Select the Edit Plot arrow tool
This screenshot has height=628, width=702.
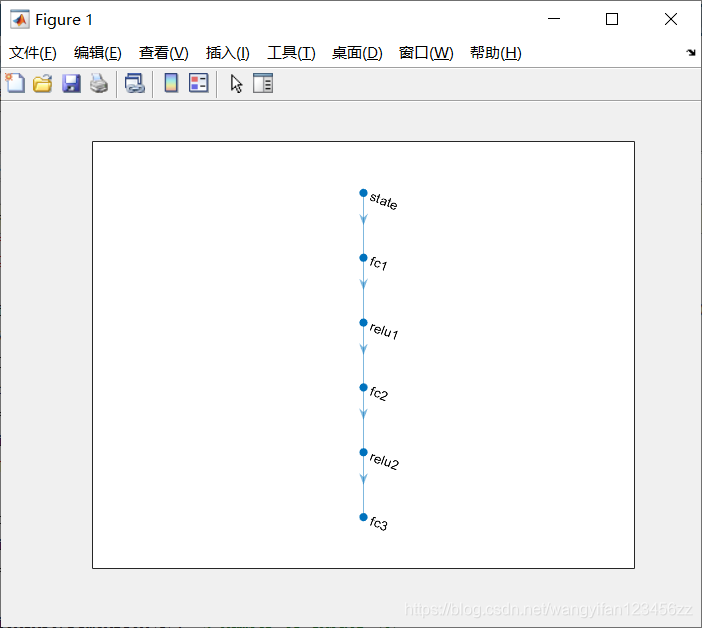[x=236, y=84]
